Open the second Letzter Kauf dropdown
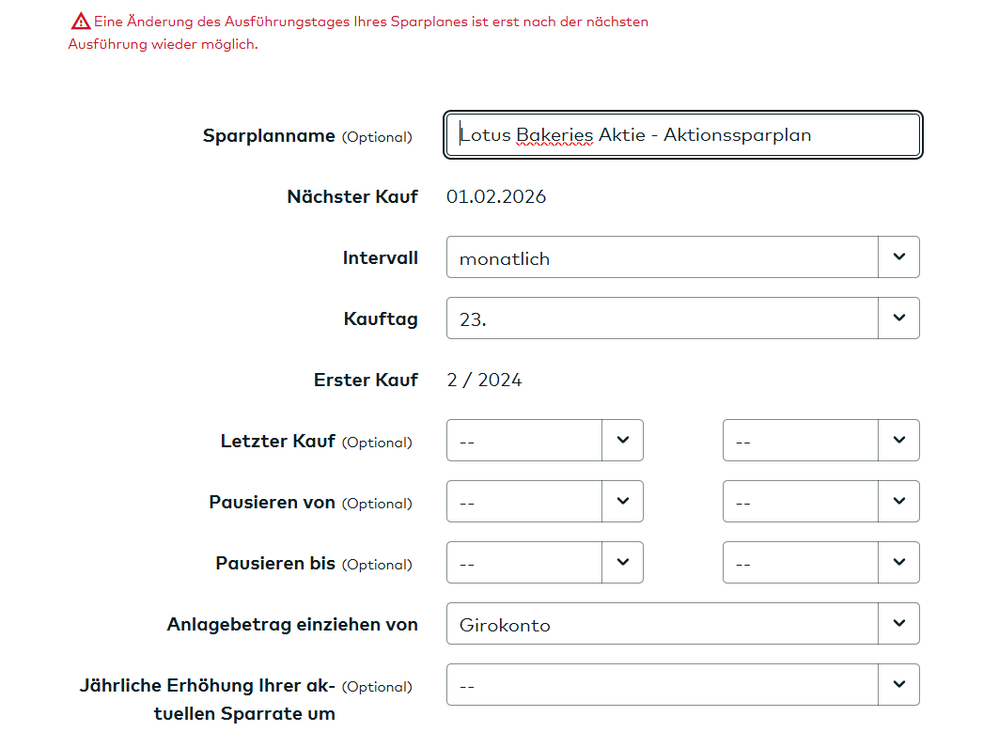The width and height of the screenshot is (999, 746). pyautogui.click(x=820, y=440)
